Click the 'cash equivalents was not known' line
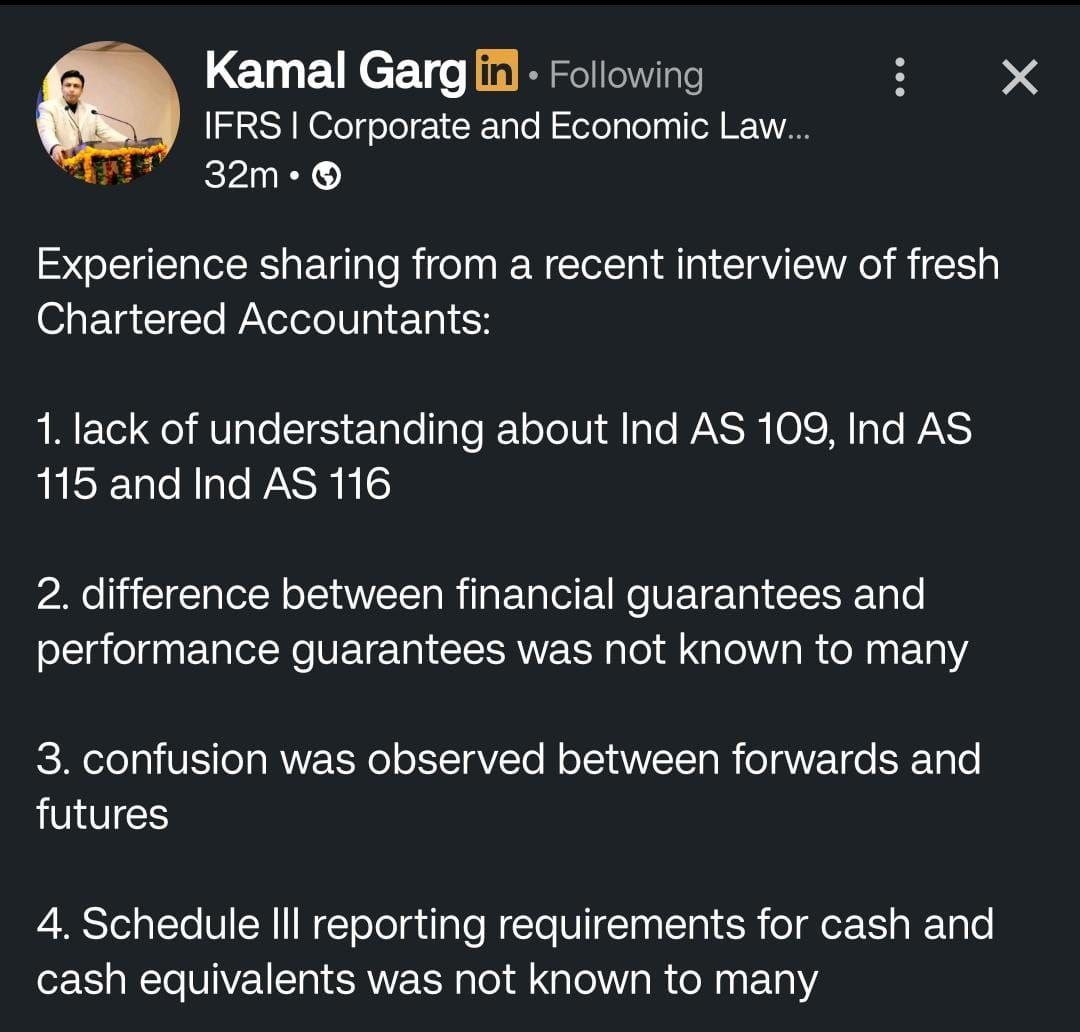The width and height of the screenshot is (1080, 1032). tap(426, 979)
